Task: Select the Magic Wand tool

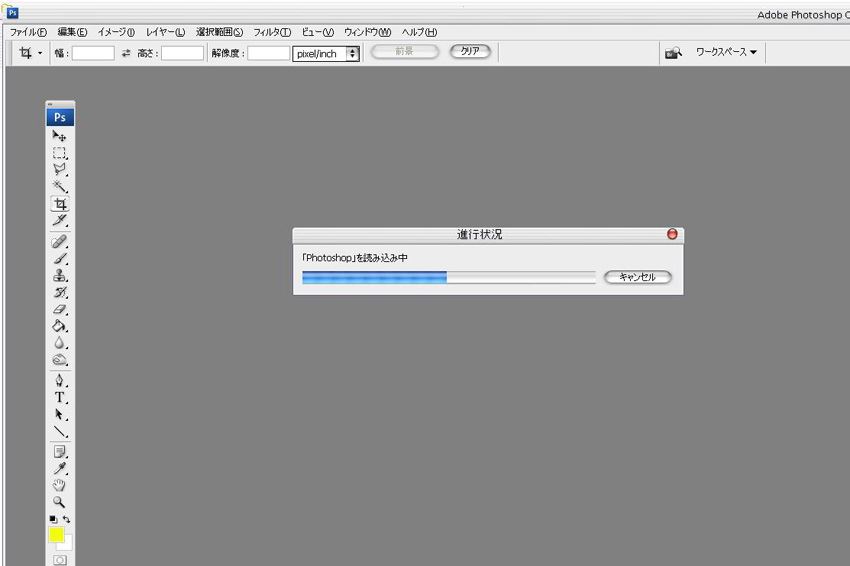Action: [x=60, y=186]
